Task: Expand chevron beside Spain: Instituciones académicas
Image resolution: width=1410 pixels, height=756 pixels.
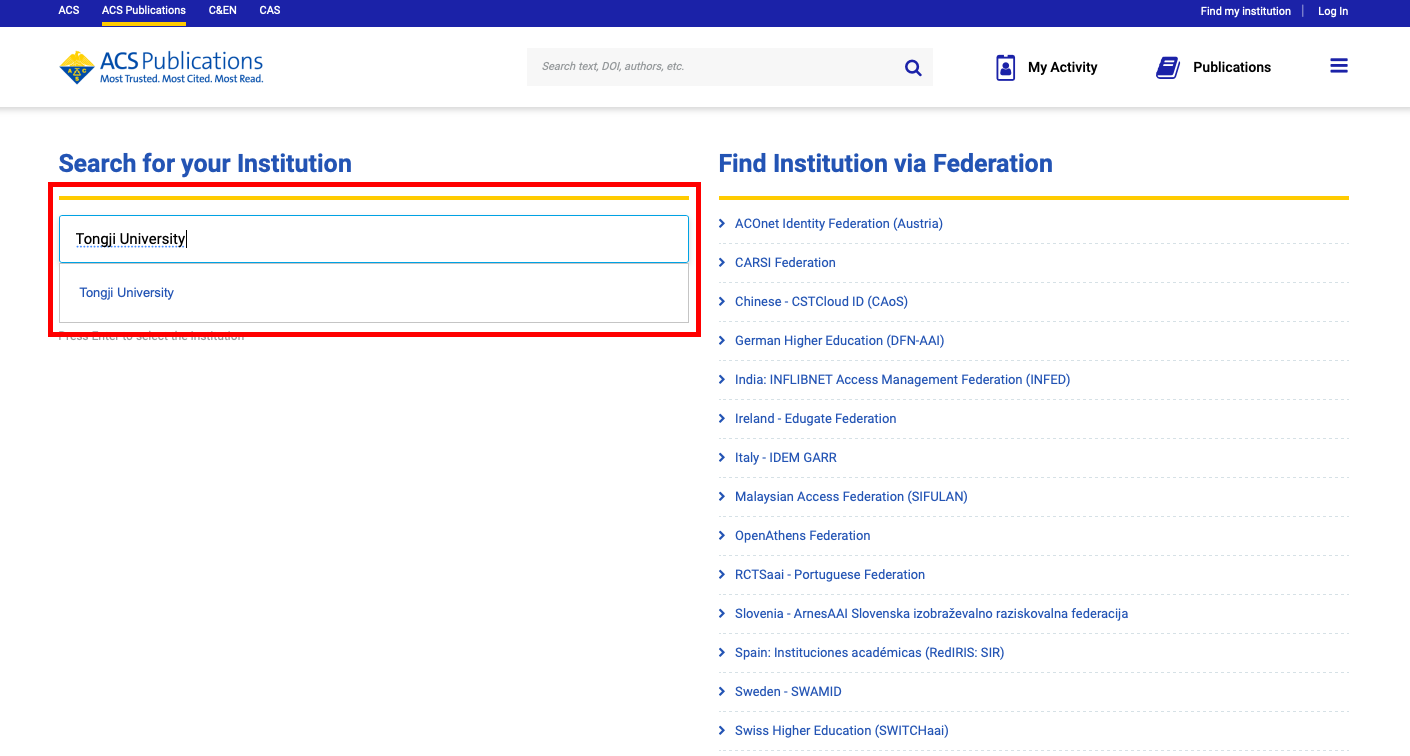Action: click(722, 652)
